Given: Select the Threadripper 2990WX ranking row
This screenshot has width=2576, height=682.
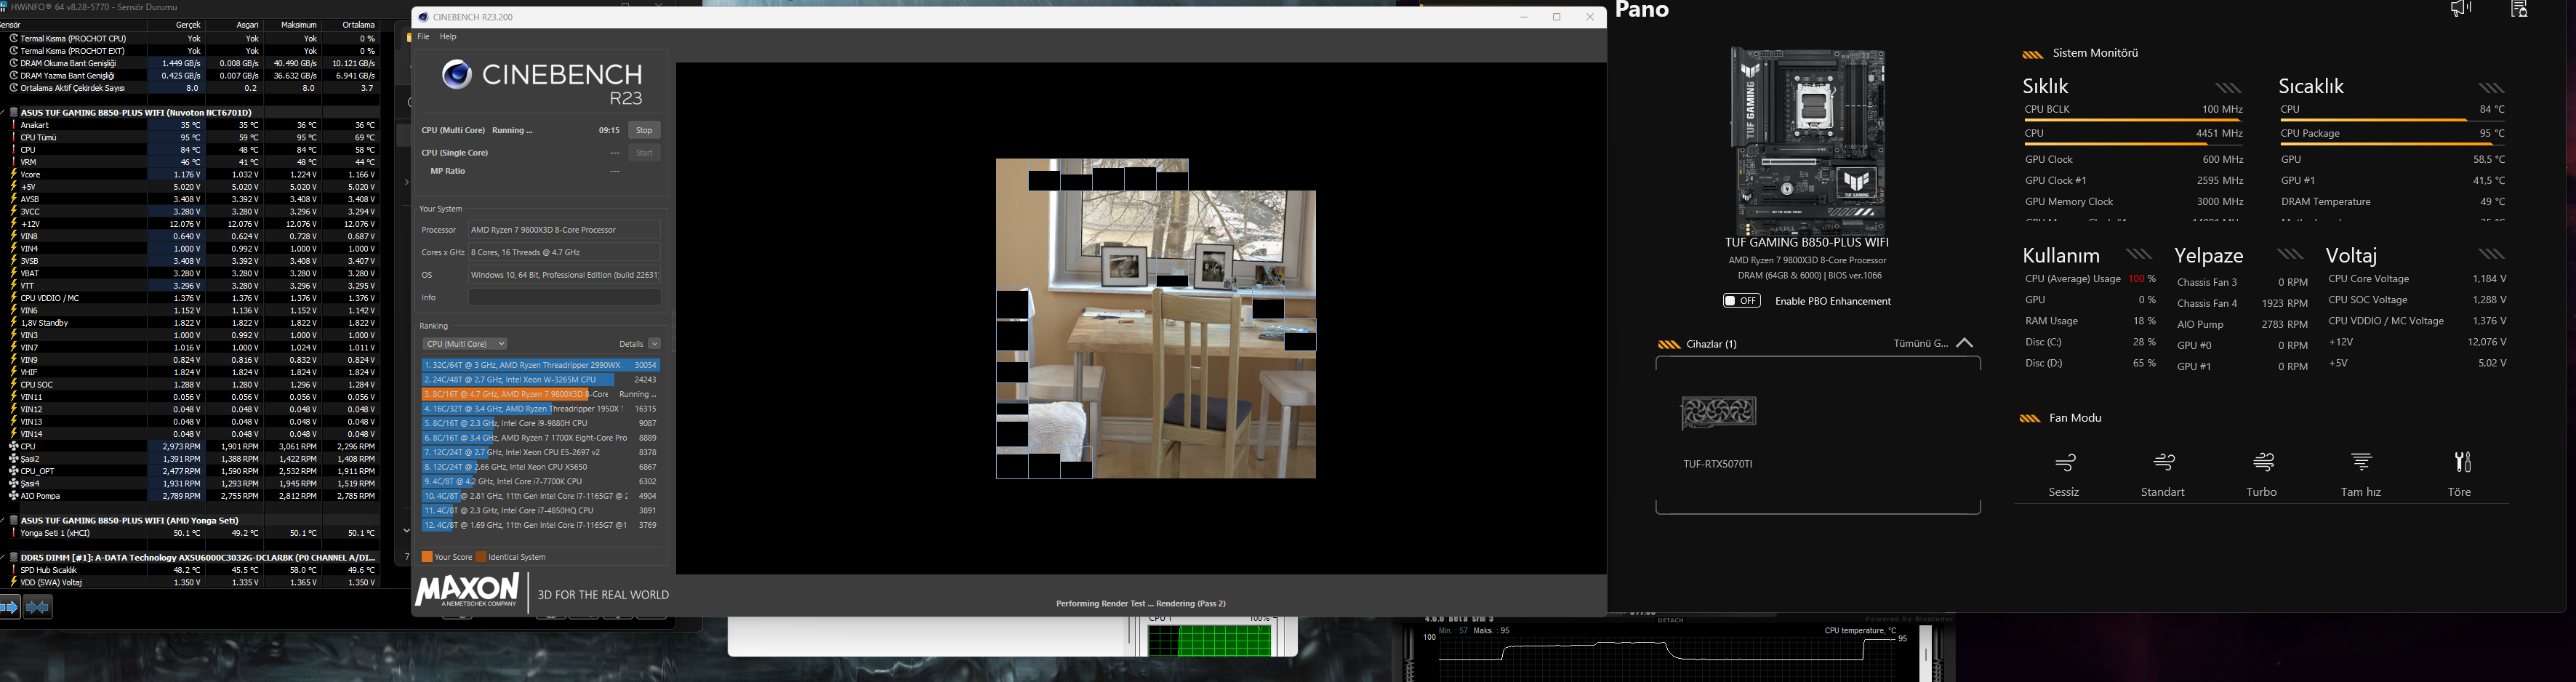Looking at the screenshot, I should coord(540,366).
